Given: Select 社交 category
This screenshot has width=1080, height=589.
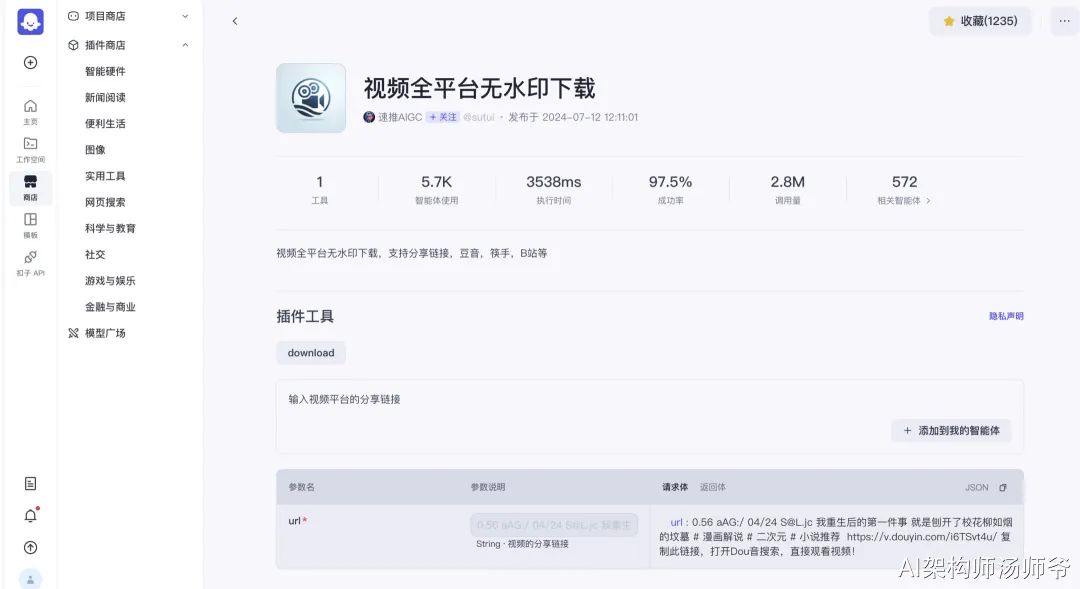Looking at the screenshot, I should tap(95, 254).
